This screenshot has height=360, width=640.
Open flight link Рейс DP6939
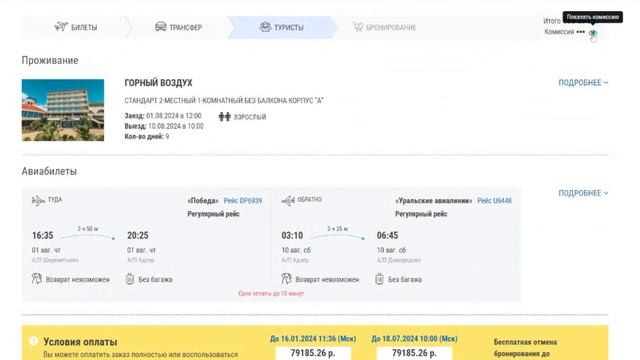coord(243,201)
